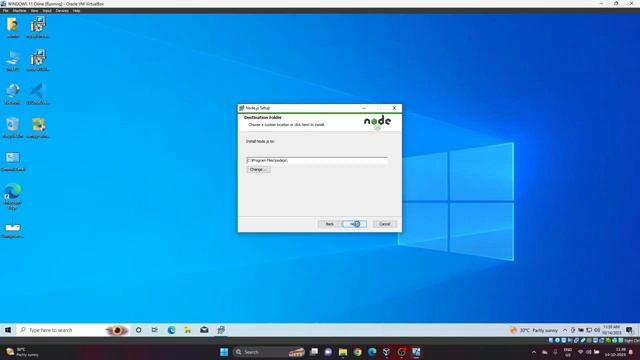This screenshot has width=640, height=360.
Task: Click the microphone icon in host tray
Action: pyautogui.click(x=555, y=352)
